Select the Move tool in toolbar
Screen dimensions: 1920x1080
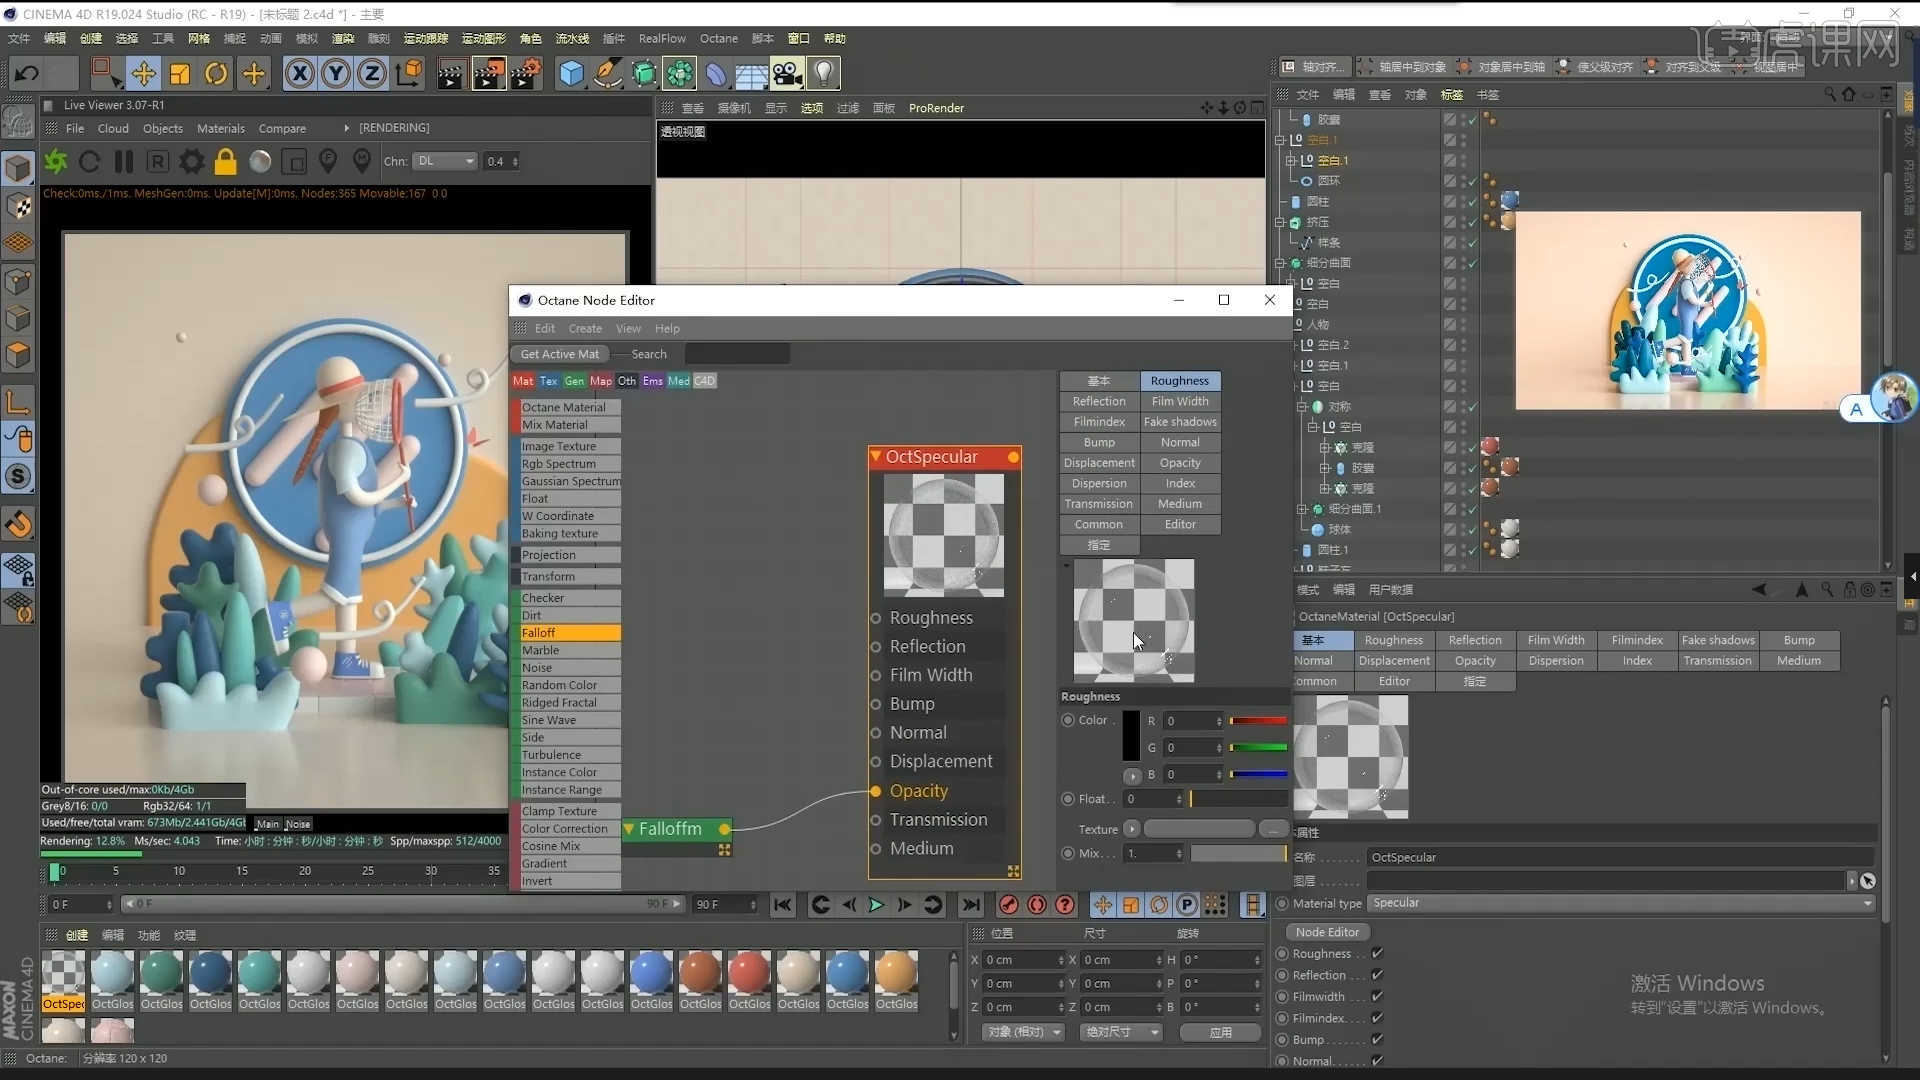tap(143, 73)
